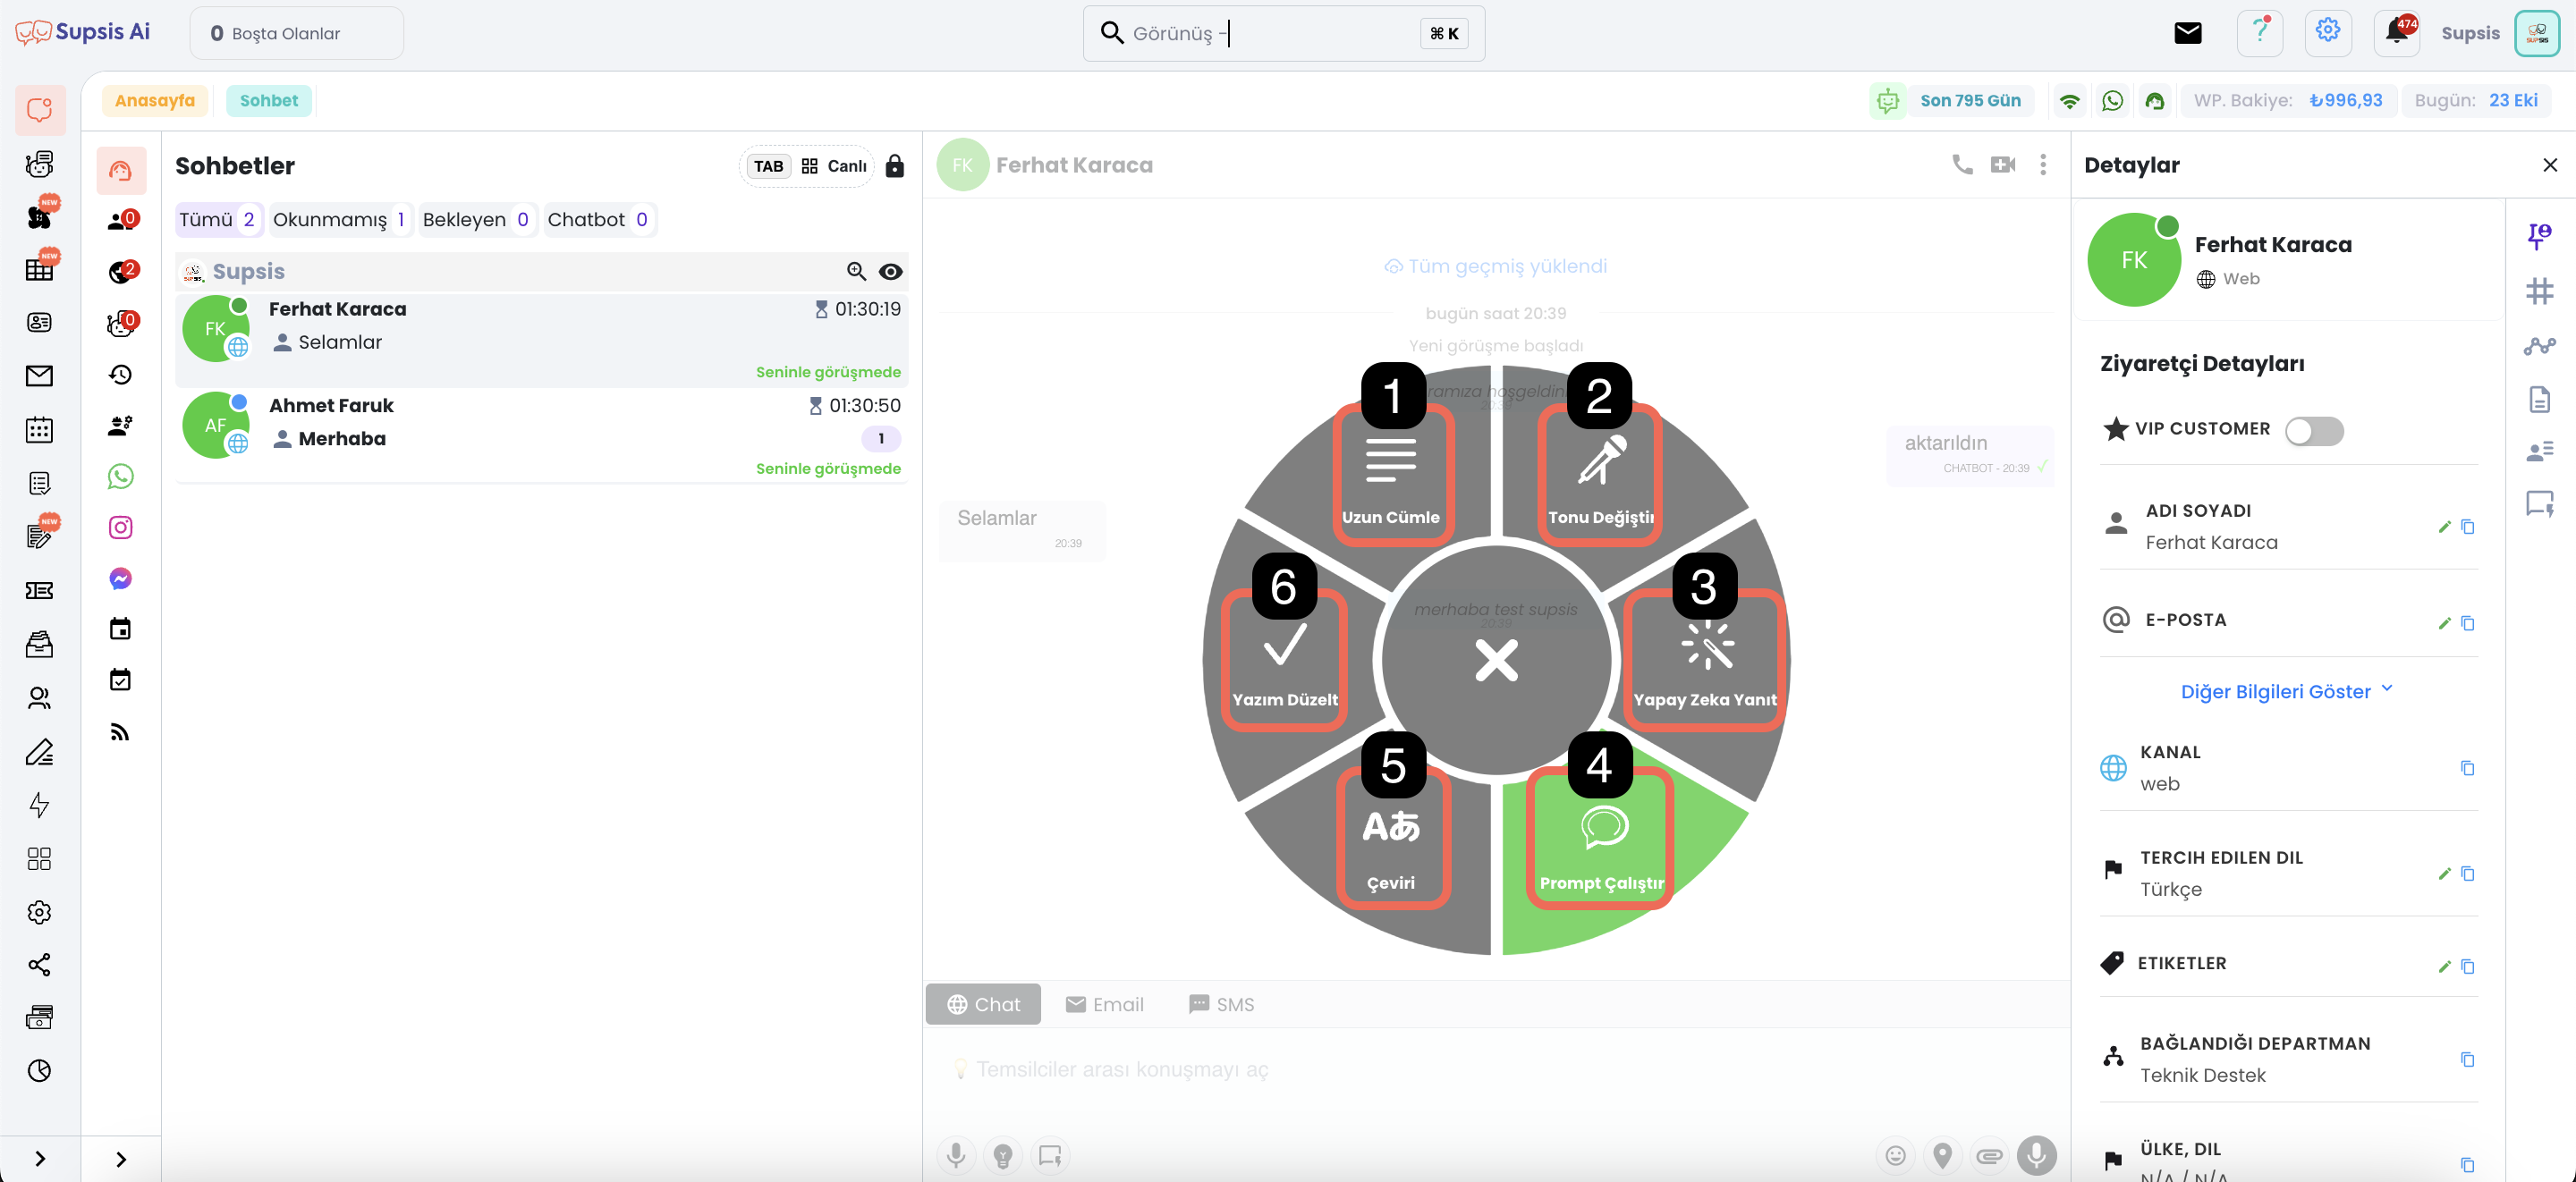Image resolution: width=2576 pixels, height=1182 pixels.
Task: Open notifications bell with 474 badge
Action: point(2397,33)
